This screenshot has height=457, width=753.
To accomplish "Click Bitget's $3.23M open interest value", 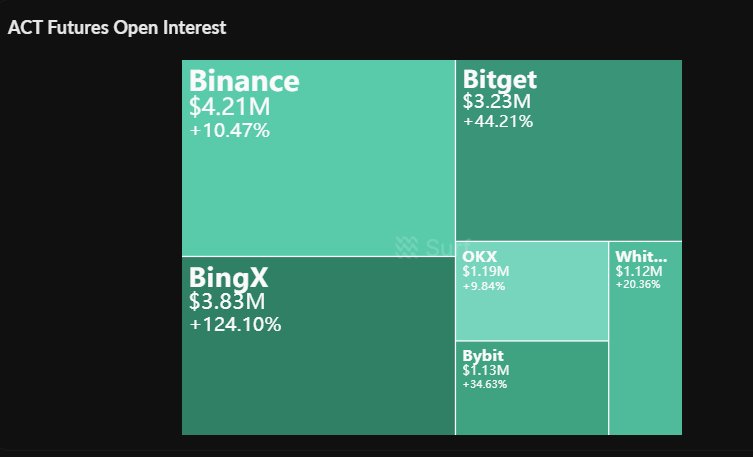I will (496, 101).
